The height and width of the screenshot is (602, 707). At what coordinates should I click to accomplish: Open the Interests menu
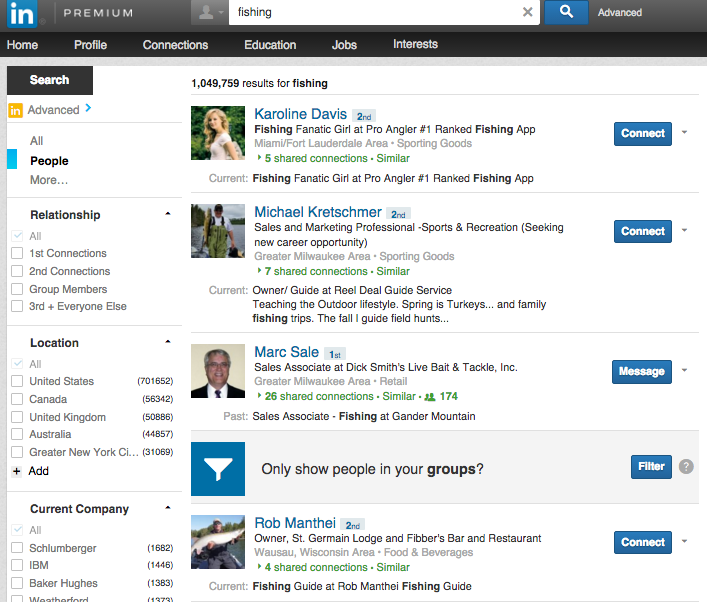tap(415, 44)
